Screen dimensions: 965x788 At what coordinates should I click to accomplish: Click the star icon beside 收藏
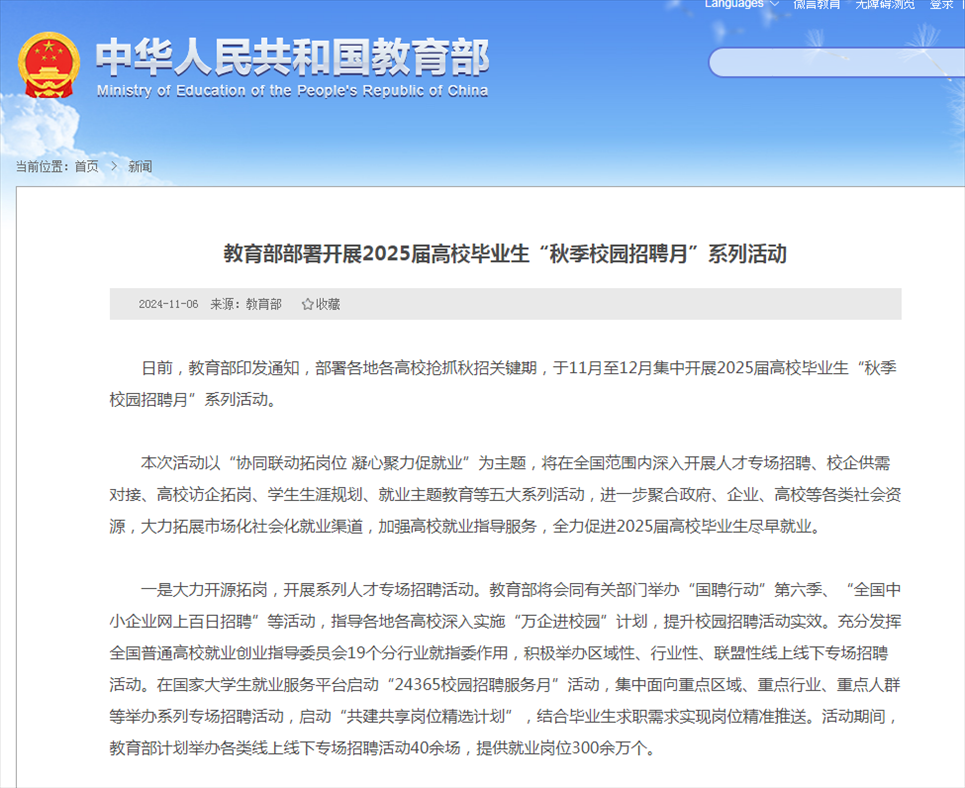click(307, 304)
